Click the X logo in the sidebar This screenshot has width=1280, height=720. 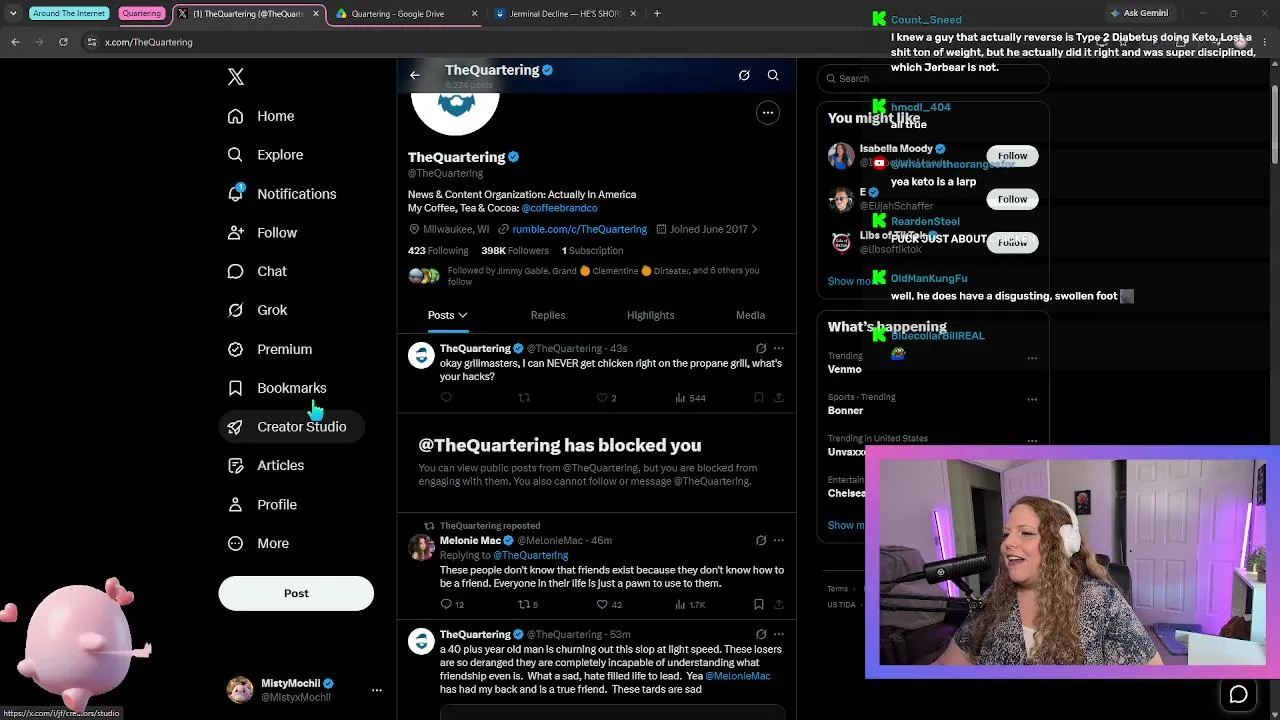[236, 77]
